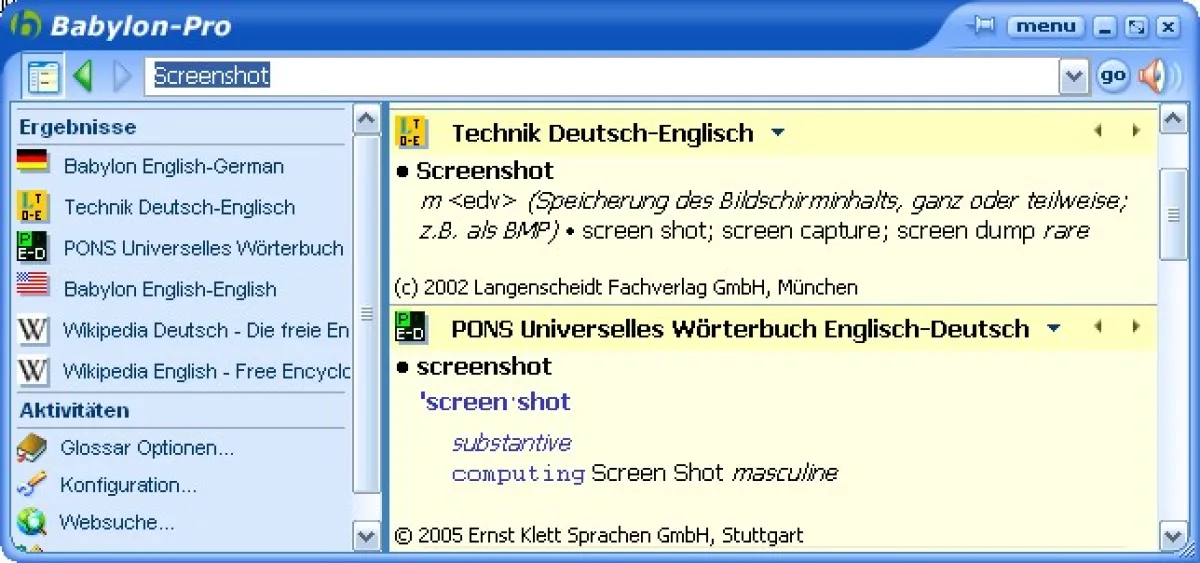The width and height of the screenshot is (1200, 563).
Task: Click the 2002 Langenscheidt Fachverlag copyright line
Action: click(626, 288)
